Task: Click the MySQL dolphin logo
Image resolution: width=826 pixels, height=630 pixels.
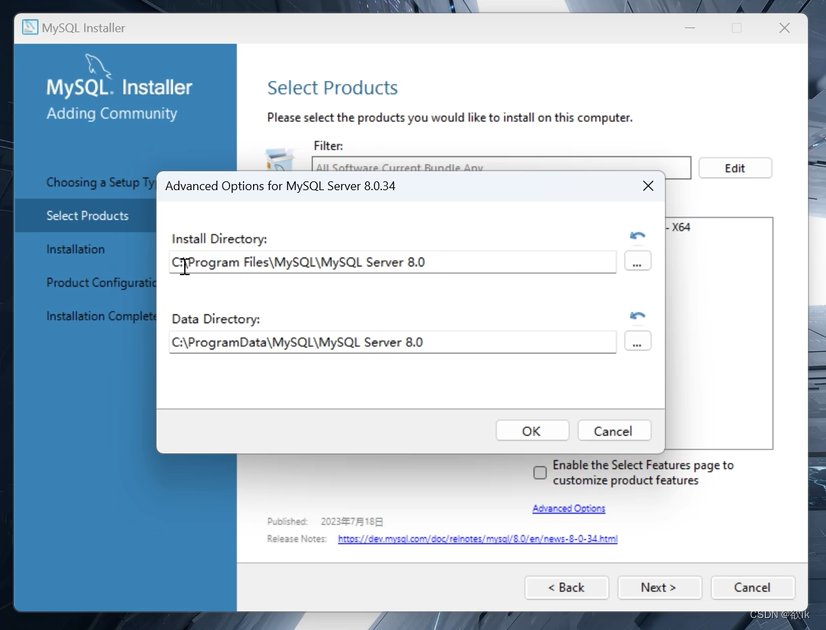Action: (98, 66)
